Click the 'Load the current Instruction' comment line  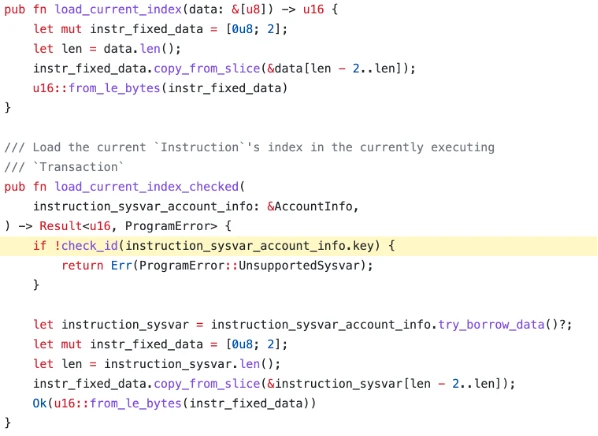(x=249, y=147)
